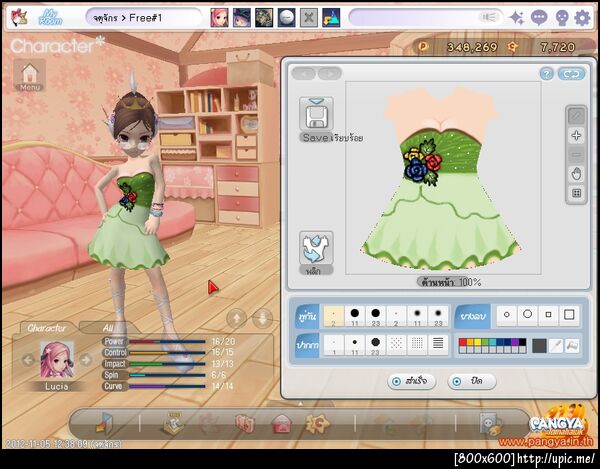Click the current dark gray color box
Viewport: 600px width, 469px height.
coord(539,346)
